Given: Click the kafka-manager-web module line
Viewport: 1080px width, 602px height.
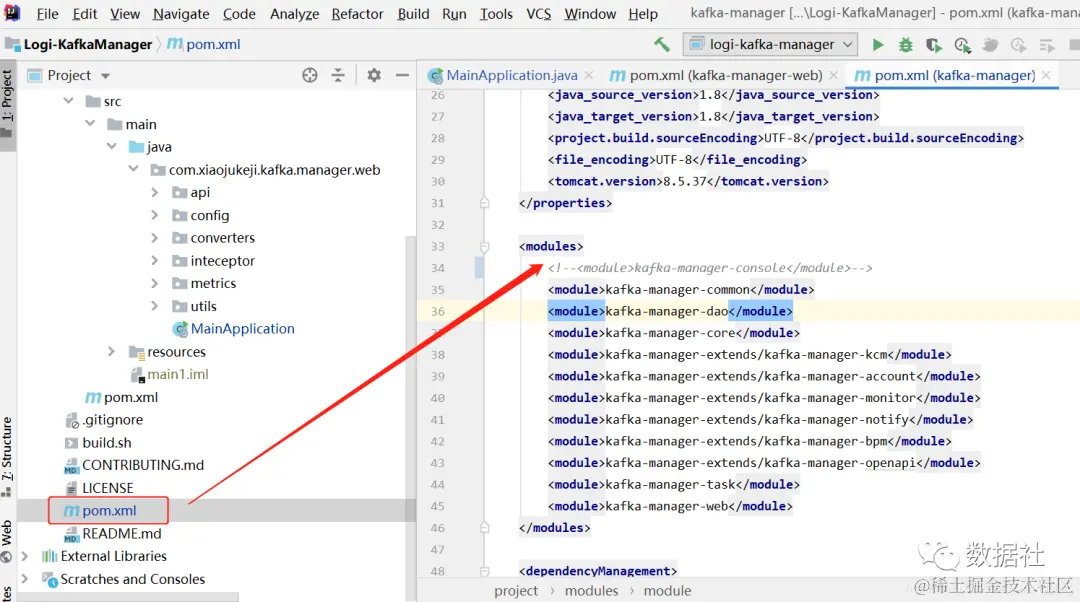Looking at the screenshot, I should pyautogui.click(x=670, y=506).
